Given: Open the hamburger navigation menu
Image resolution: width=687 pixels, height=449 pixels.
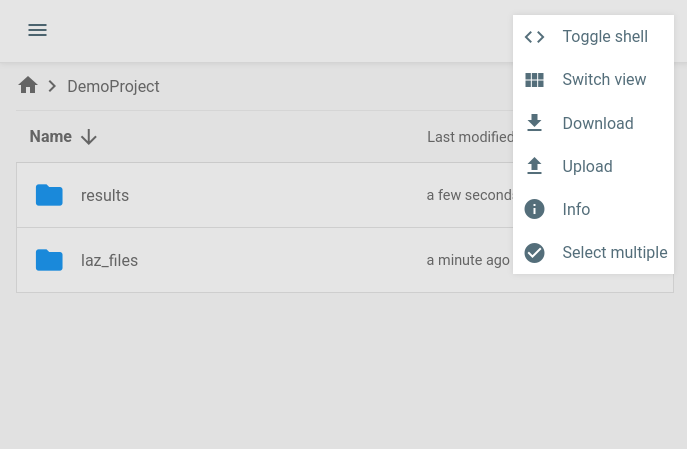Looking at the screenshot, I should [x=37, y=30].
